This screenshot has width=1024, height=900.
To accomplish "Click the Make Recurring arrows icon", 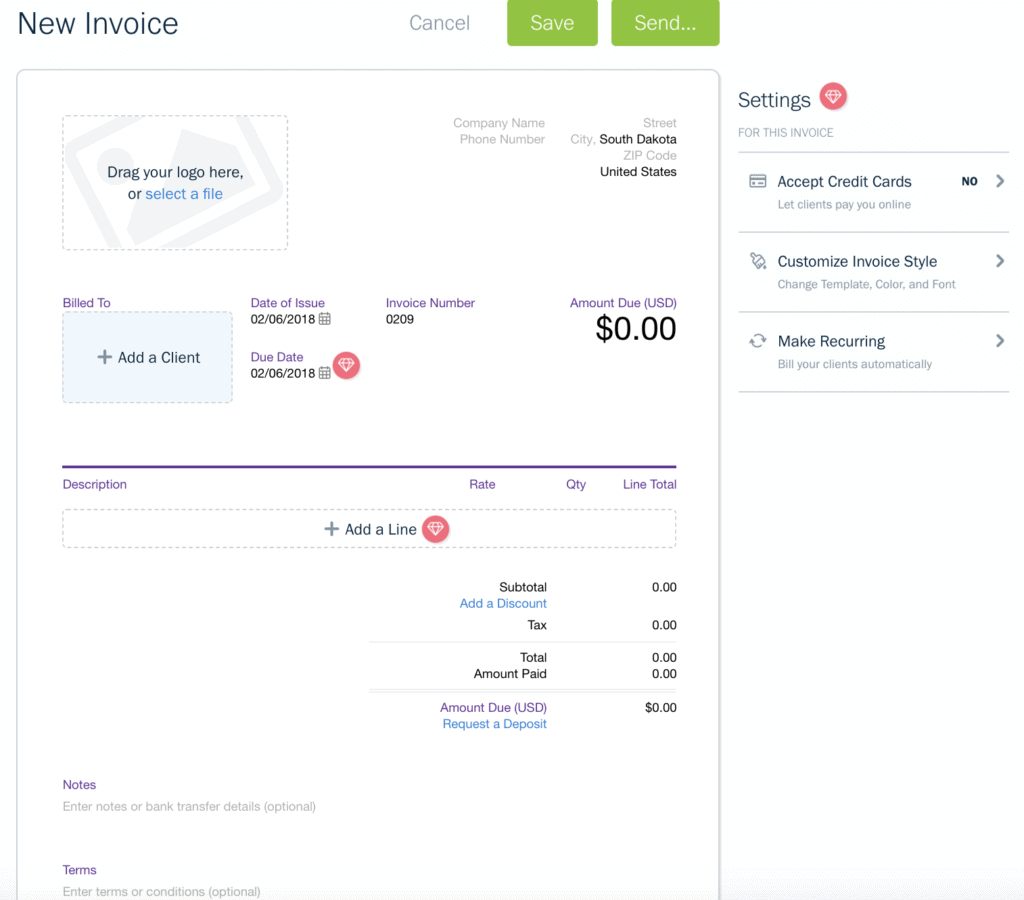I will click(758, 341).
